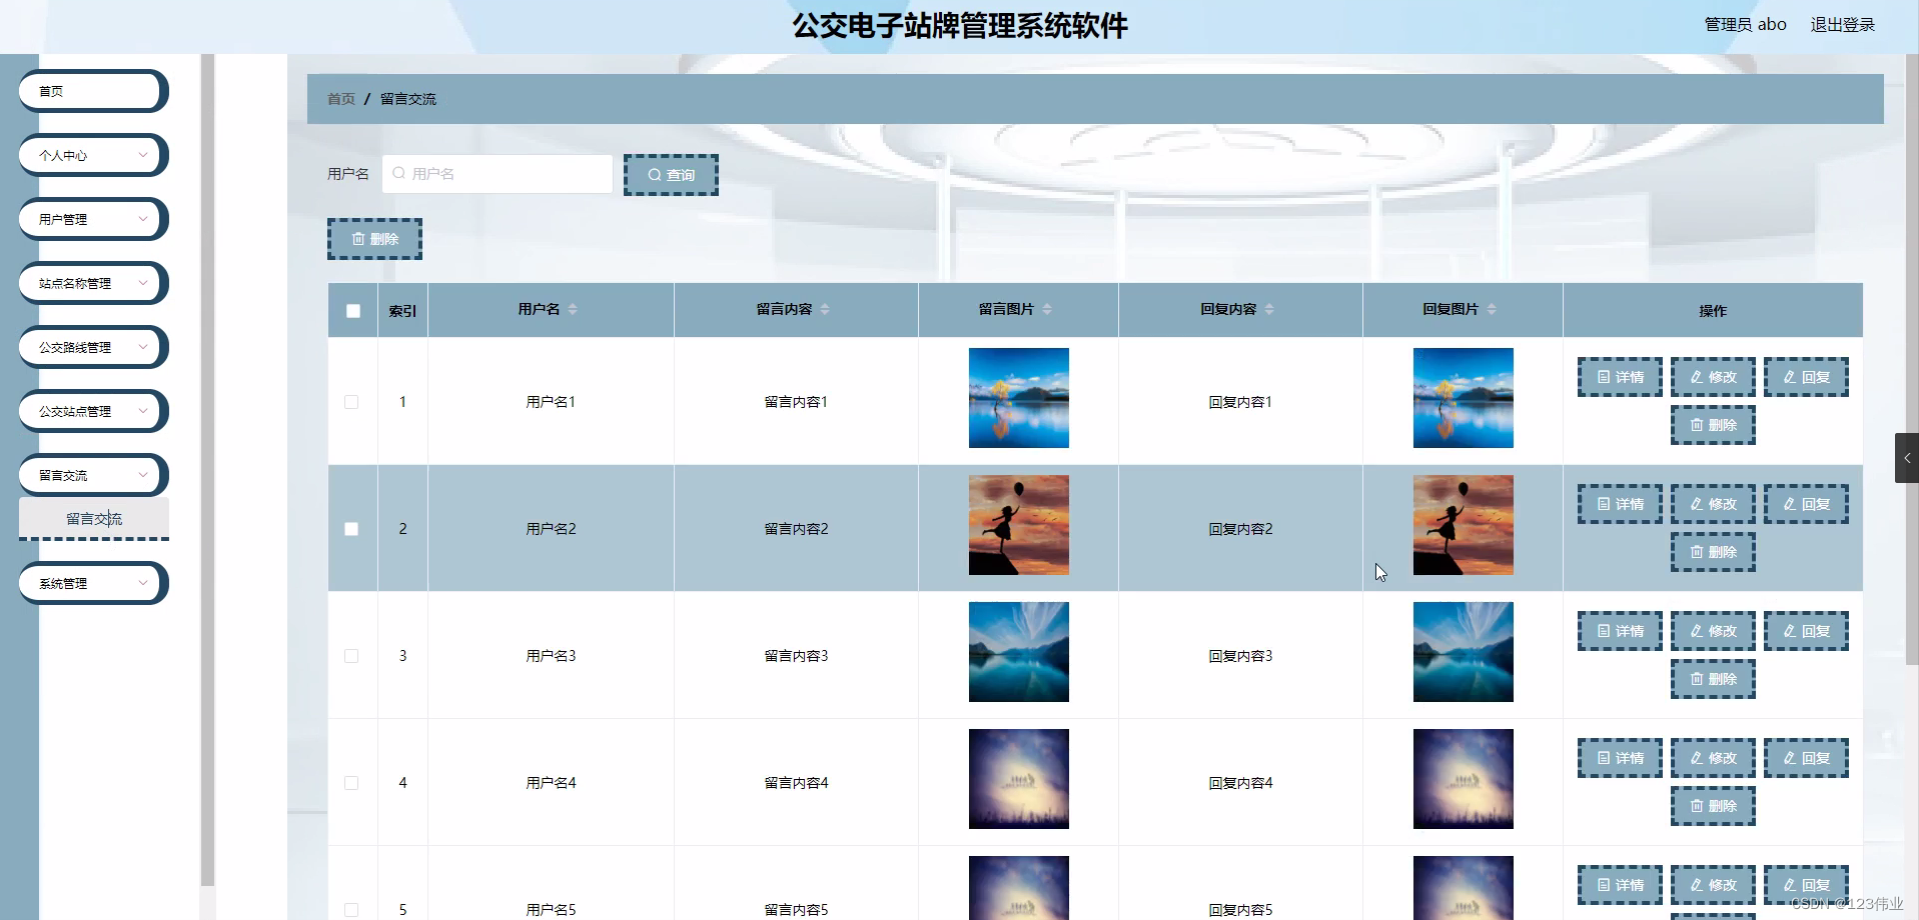Toggle the select-all checkbox in table header
This screenshot has width=1919, height=920.
point(351,311)
